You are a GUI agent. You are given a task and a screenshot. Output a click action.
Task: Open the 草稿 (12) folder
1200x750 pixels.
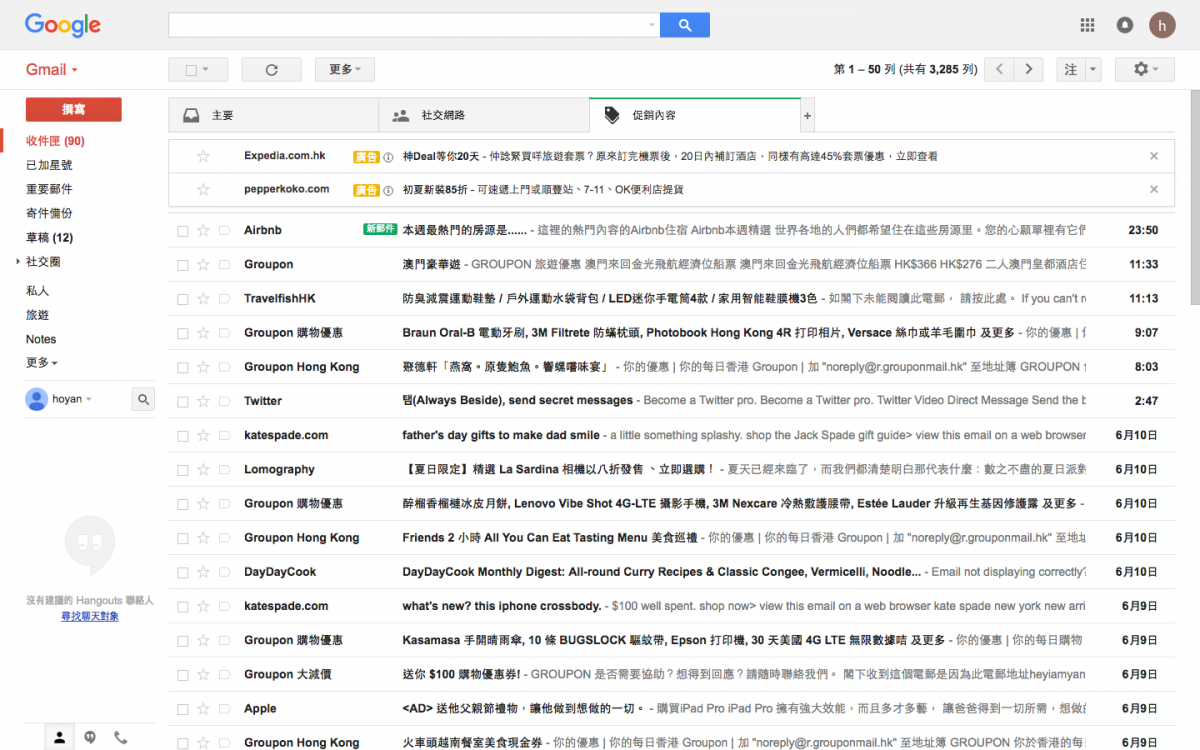[50, 238]
